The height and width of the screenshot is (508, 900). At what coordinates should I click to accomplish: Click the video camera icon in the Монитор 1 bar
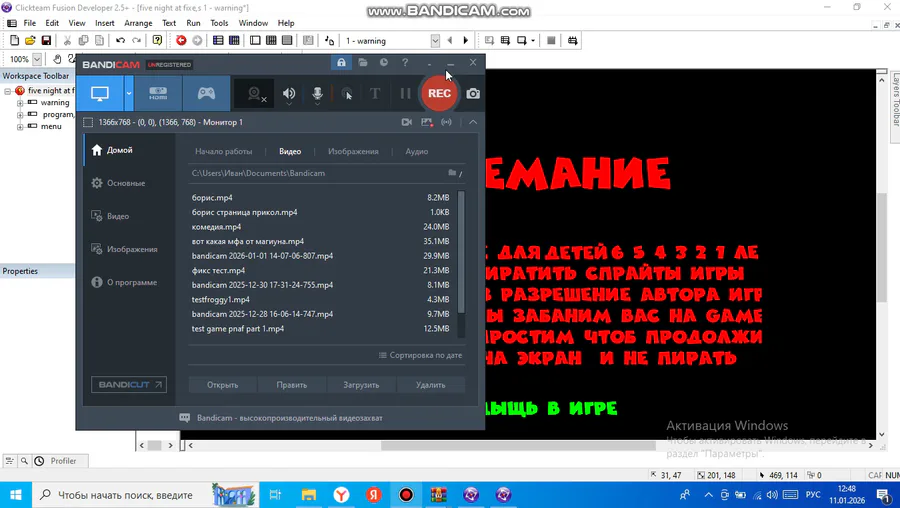click(x=406, y=122)
